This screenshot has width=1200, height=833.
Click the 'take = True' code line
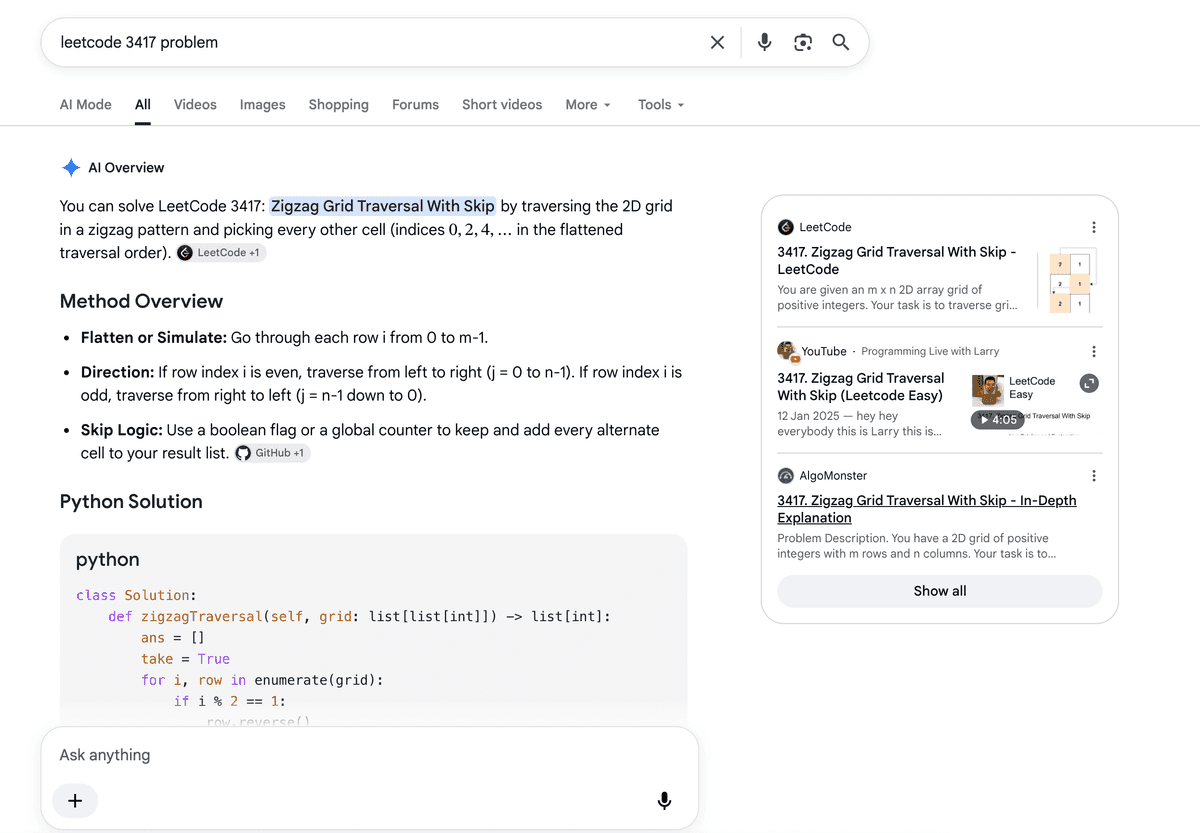tap(185, 659)
